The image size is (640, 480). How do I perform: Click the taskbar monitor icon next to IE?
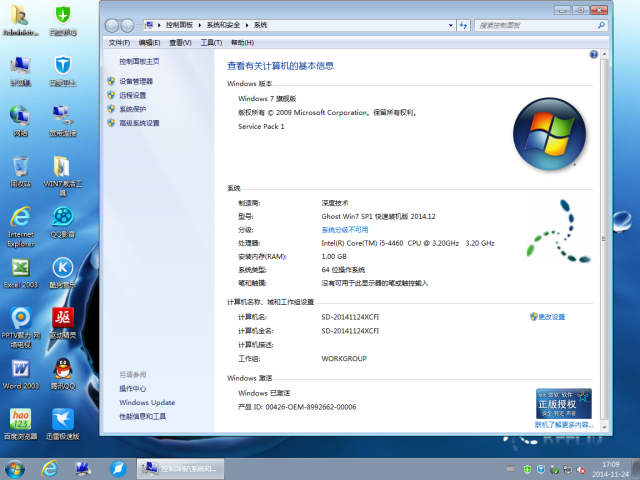click(x=83, y=469)
